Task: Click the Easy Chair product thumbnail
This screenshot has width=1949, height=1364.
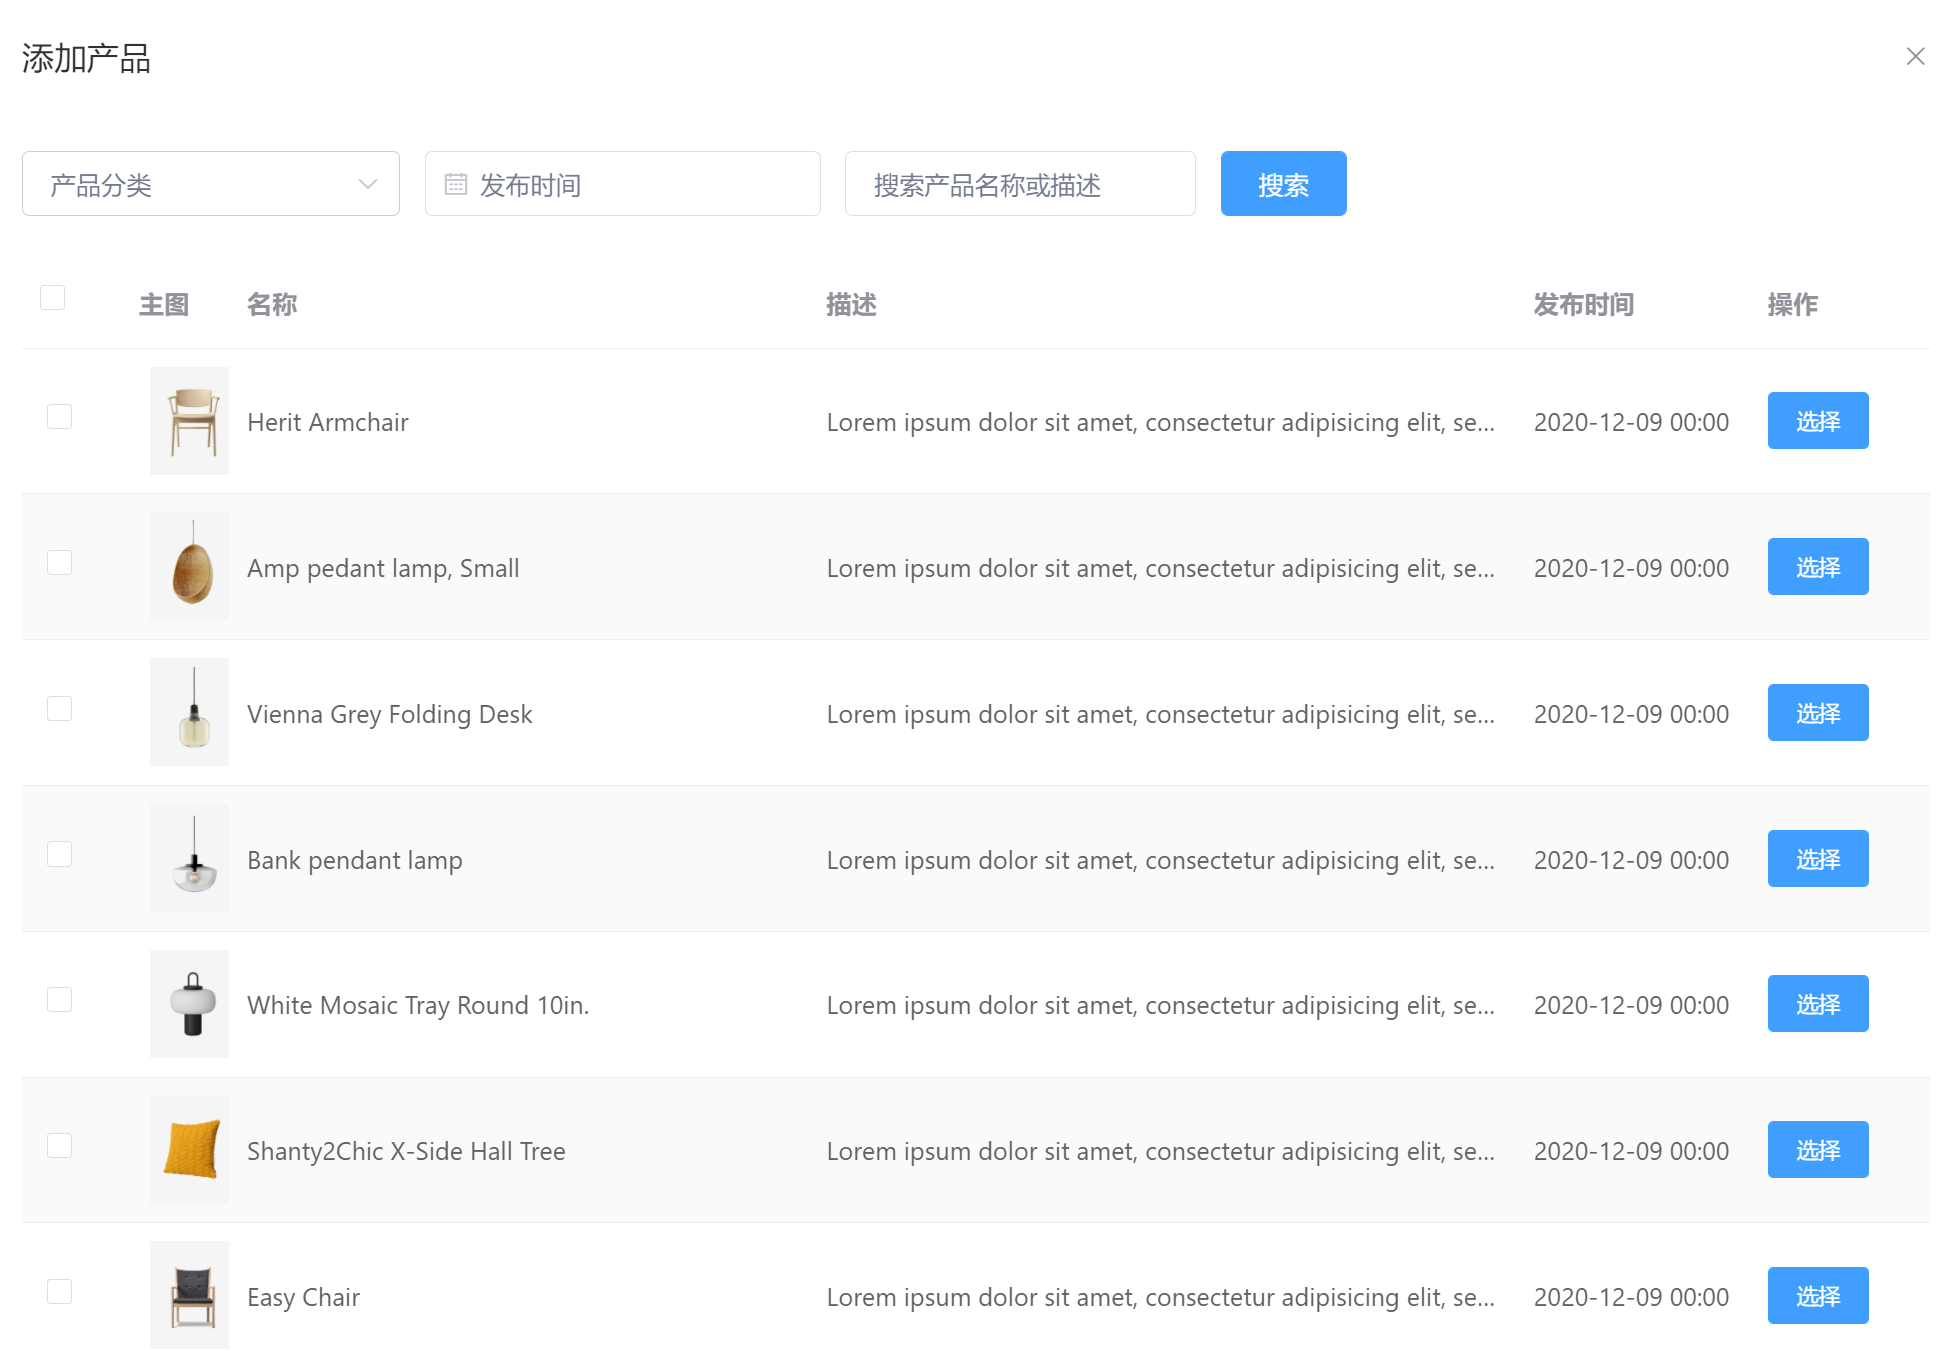Action: pos(189,1295)
